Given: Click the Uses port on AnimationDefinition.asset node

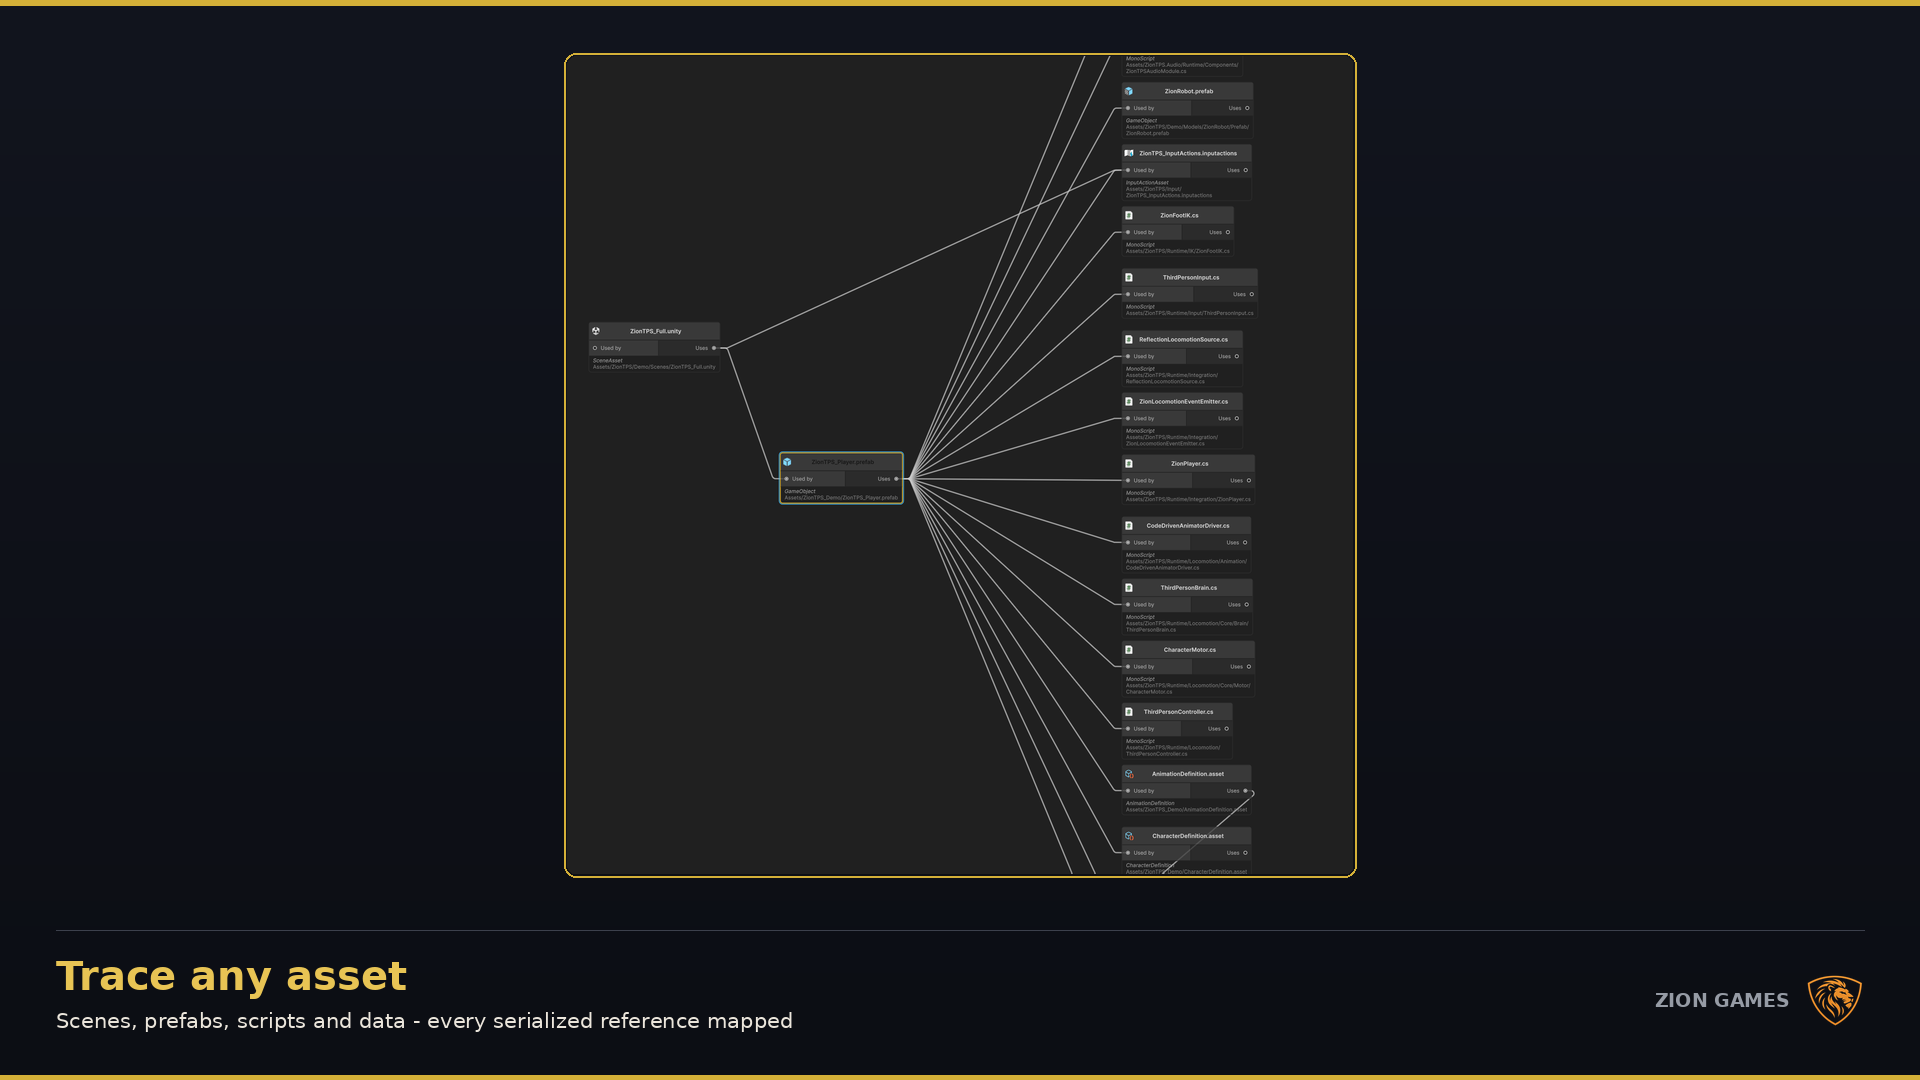Looking at the screenshot, I should [1245, 790].
